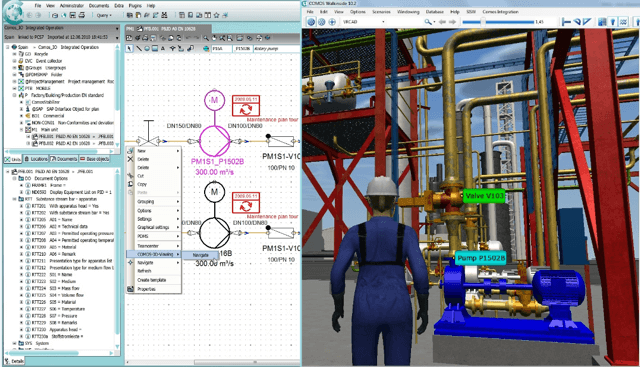Expand the SYS System tree node

pos(15,343)
